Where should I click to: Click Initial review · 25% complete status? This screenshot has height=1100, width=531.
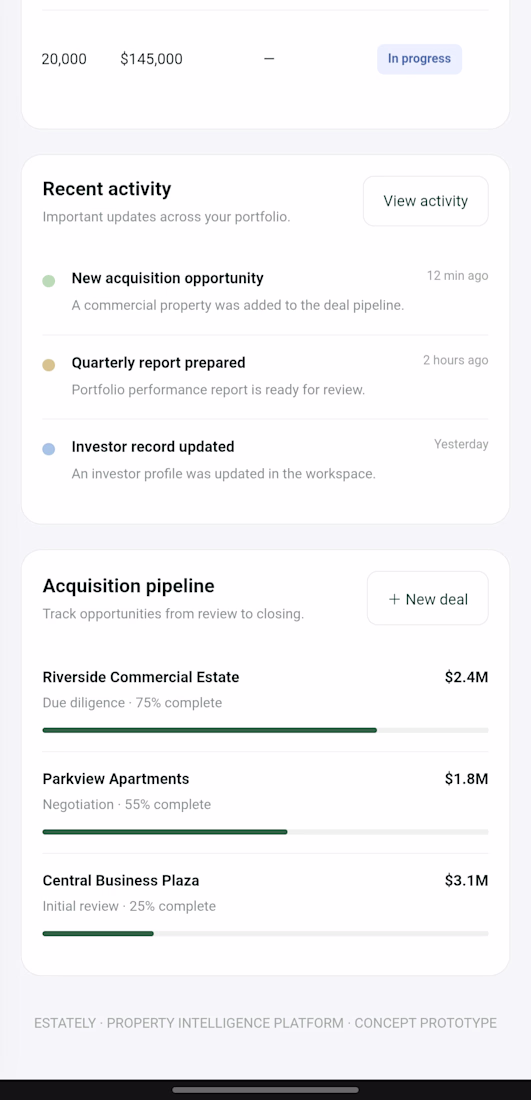129,906
